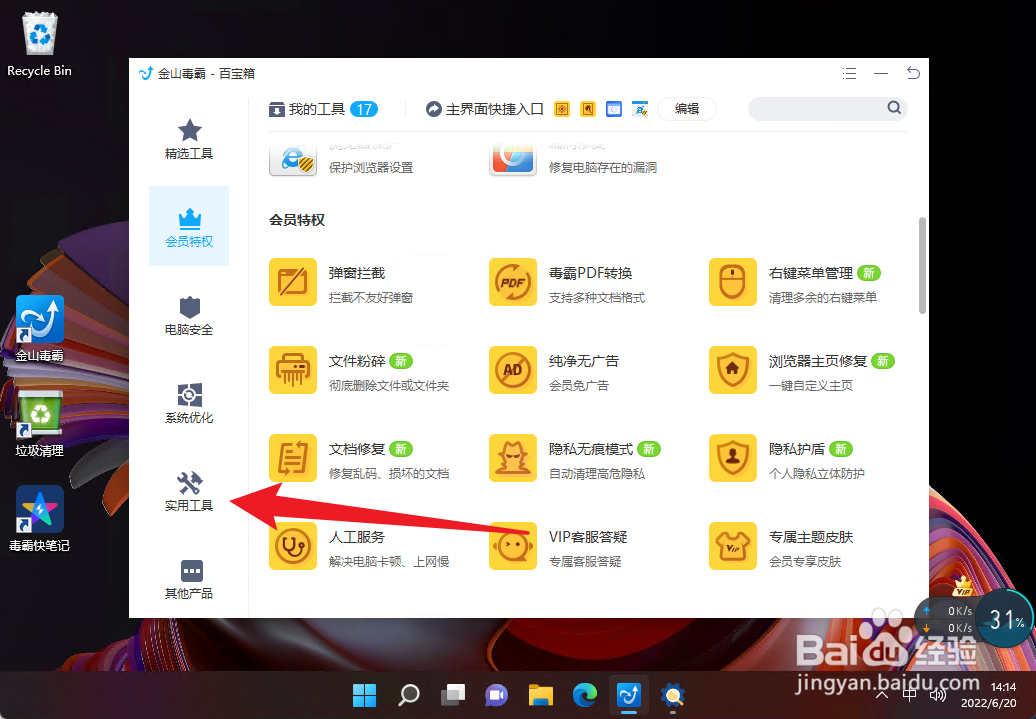
Task: Open the main menu list icon
Action: pyautogui.click(x=850, y=73)
